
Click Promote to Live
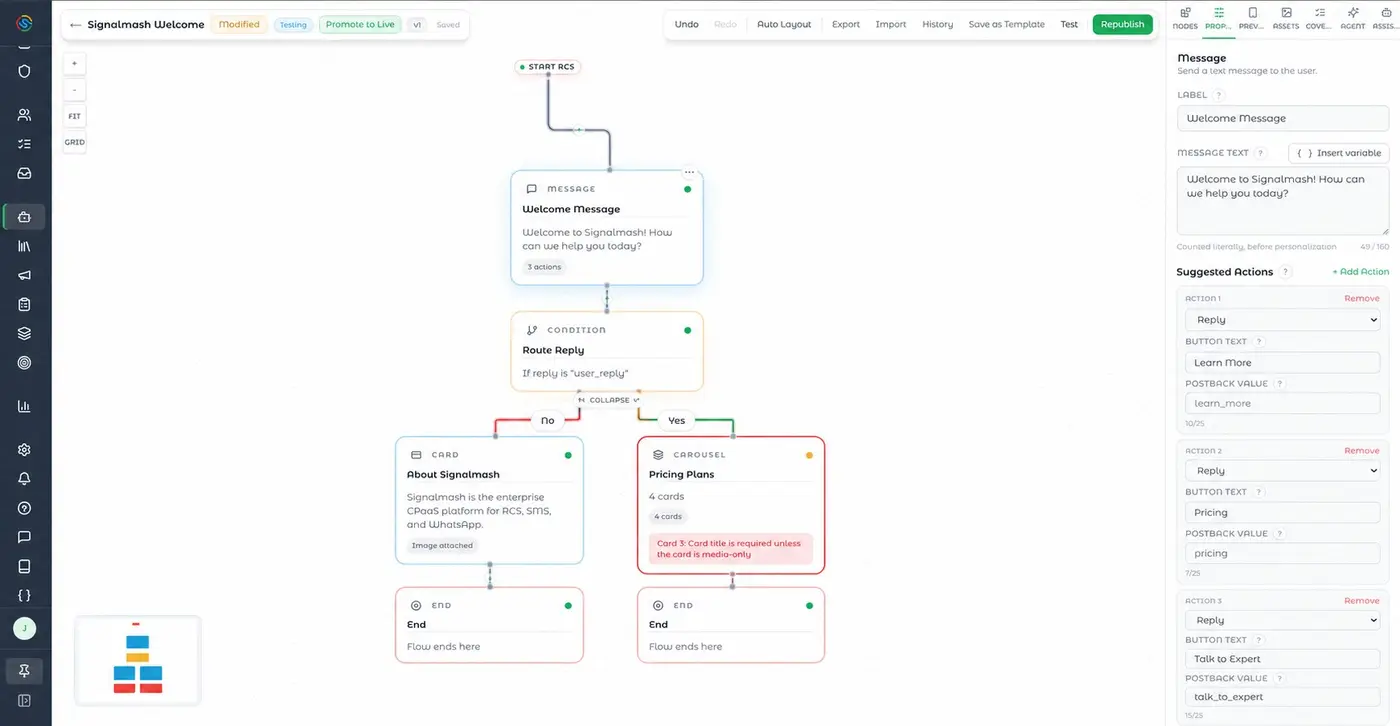pyautogui.click(x=360, y=25)
